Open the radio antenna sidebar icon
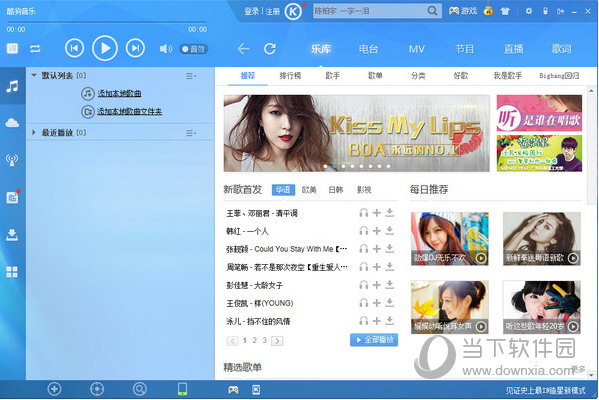Viewport: 599px width, 400px height. (x=12, y=160)
